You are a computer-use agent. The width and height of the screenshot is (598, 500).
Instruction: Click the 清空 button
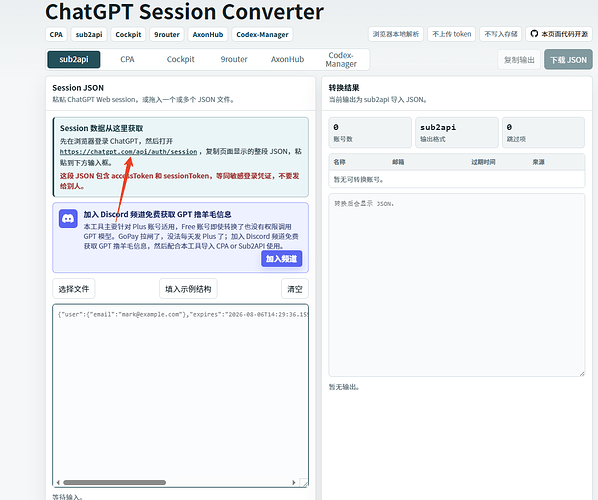click(295, 289)
